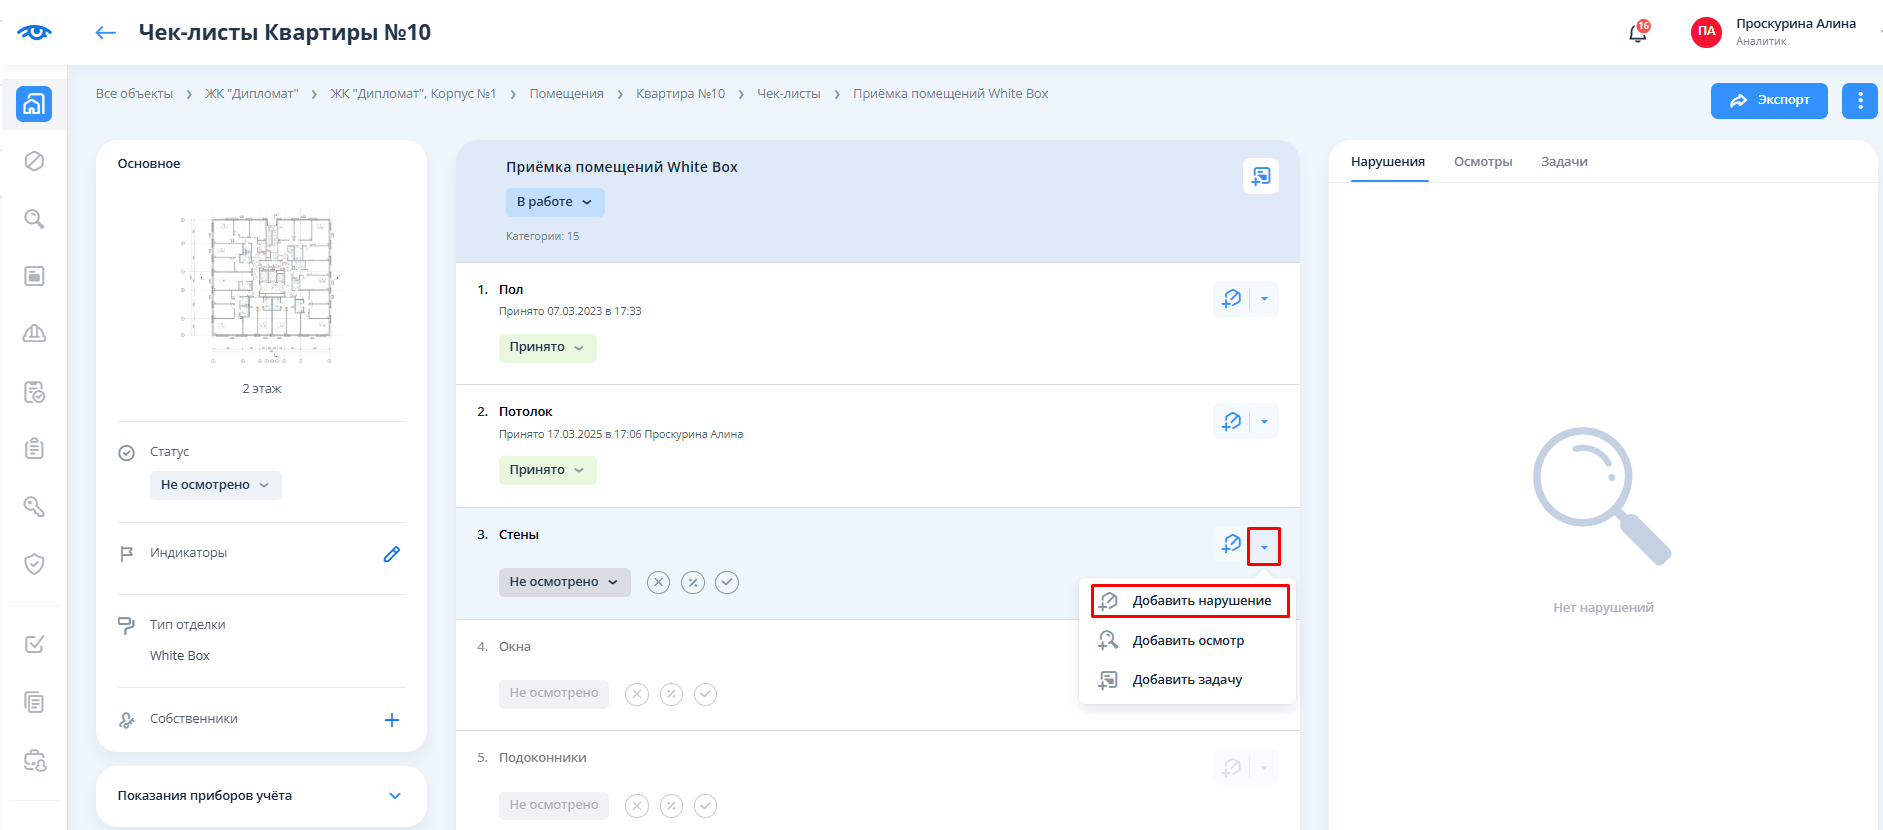Switch to the Задачи tab
Image resolution: width=1883 pixels, height=830 pixels.
(1563, 162)
